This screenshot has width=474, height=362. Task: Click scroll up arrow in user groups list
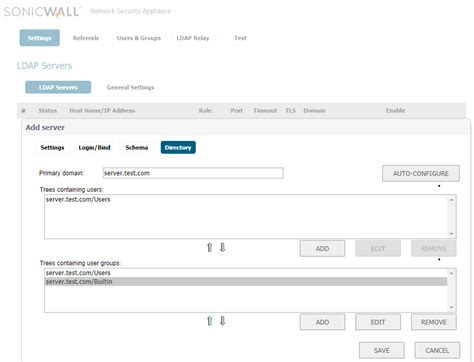pyautogui.click(x=452, y=273)
